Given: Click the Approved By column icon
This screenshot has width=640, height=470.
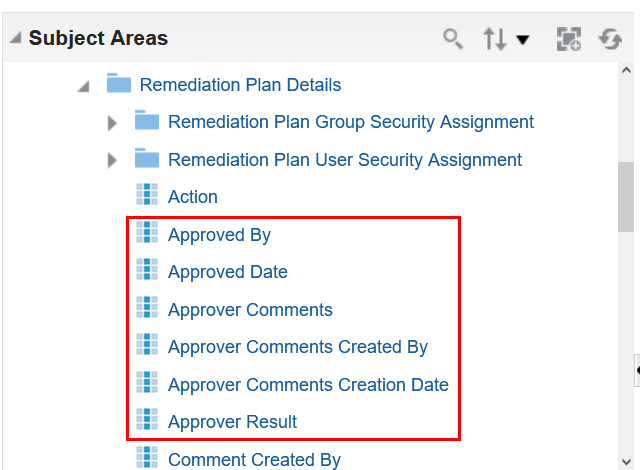Looking at the screenshot, I should 147,234.
